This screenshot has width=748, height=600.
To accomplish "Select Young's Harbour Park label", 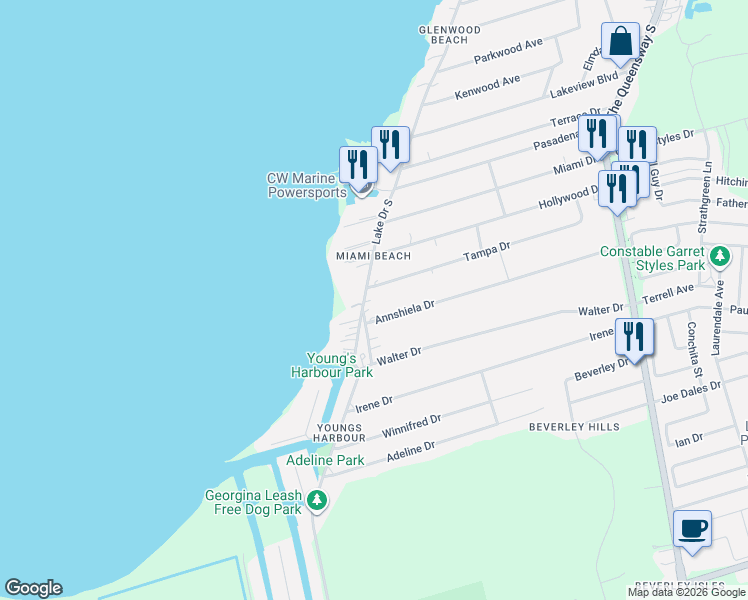I will pyautogui.click(x=332, y=365).
